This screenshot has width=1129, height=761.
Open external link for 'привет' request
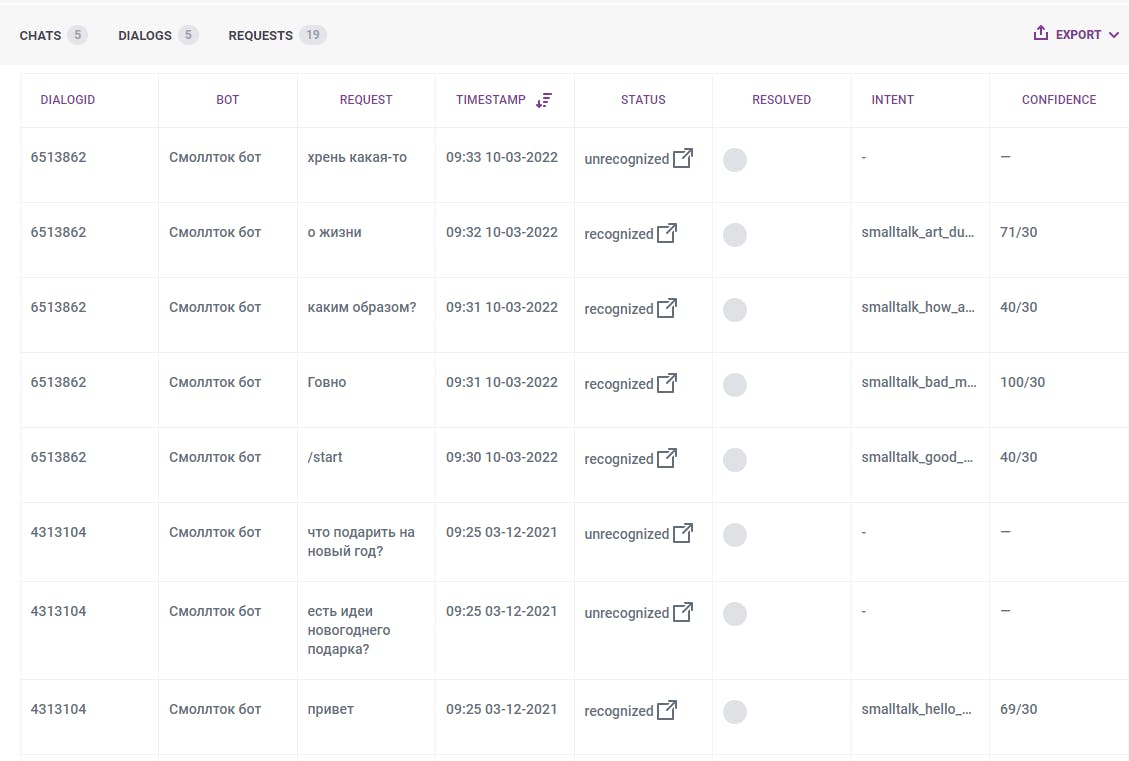667,710
